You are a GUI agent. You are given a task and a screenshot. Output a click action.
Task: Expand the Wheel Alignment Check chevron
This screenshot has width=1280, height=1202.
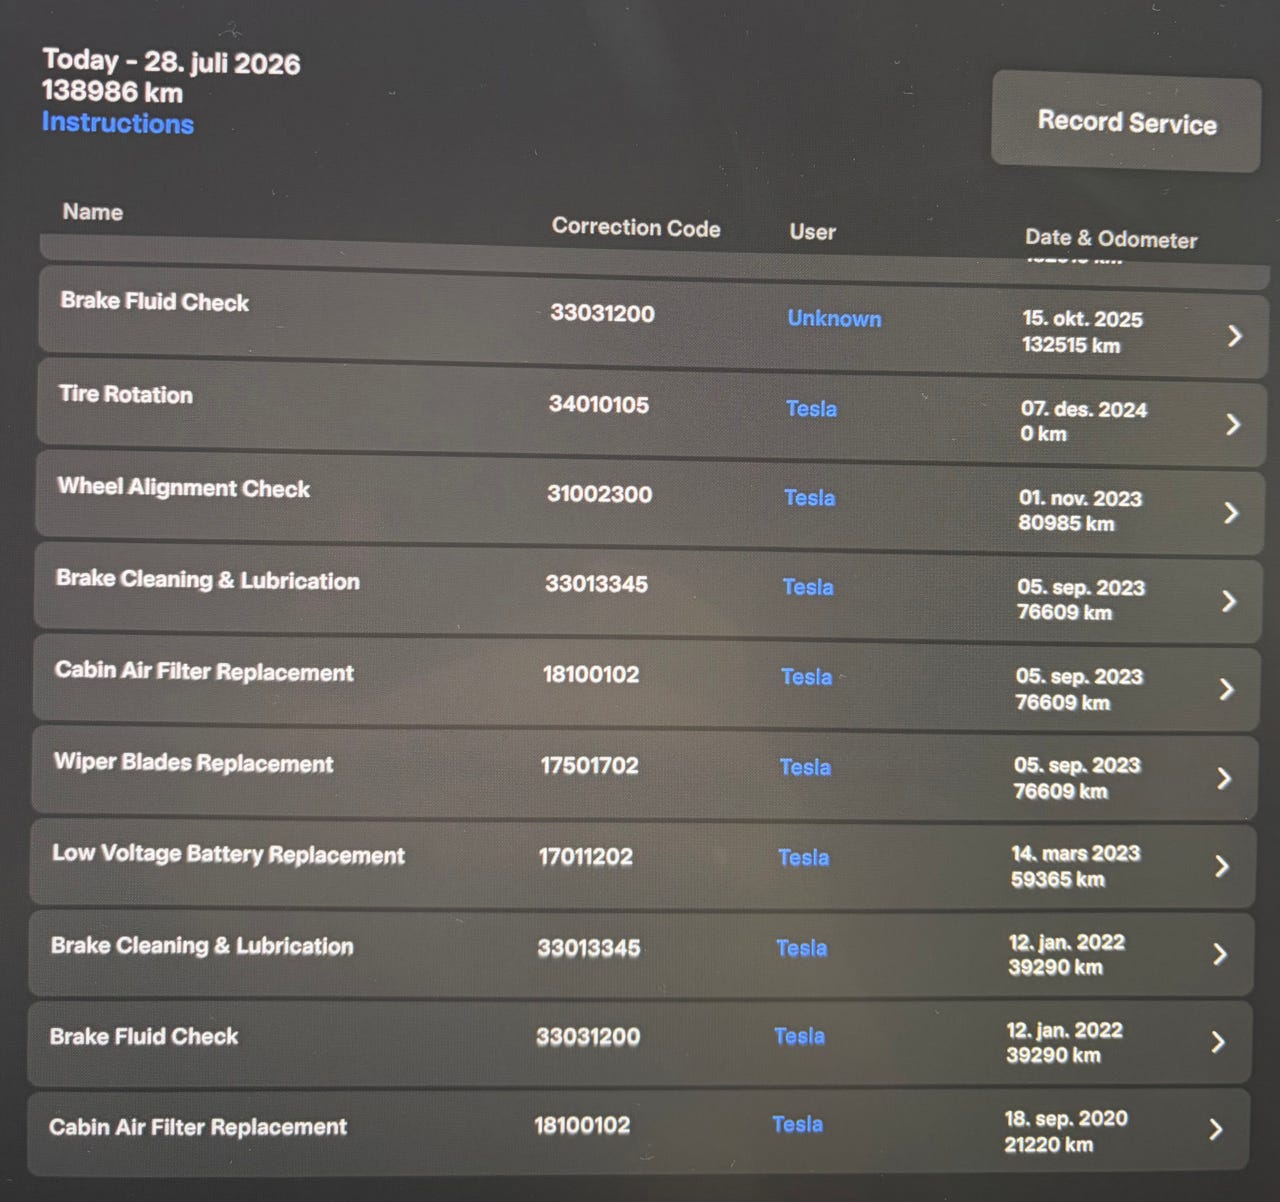(1231, 513)
